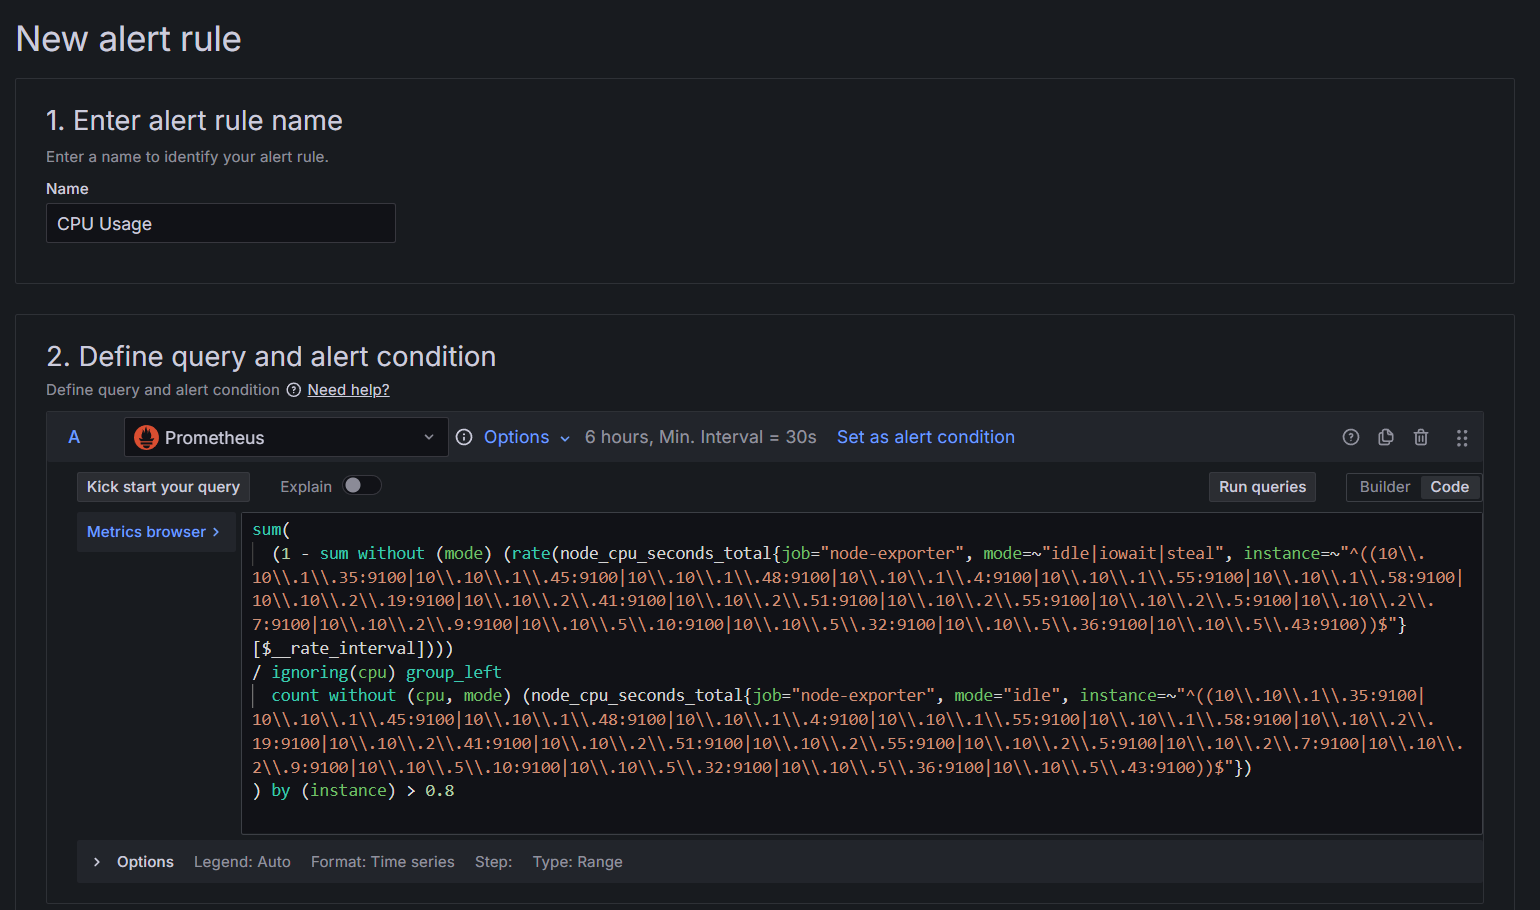
Task: Click the '1. Enter alert rule name' heading
Action: click(194, 121)
